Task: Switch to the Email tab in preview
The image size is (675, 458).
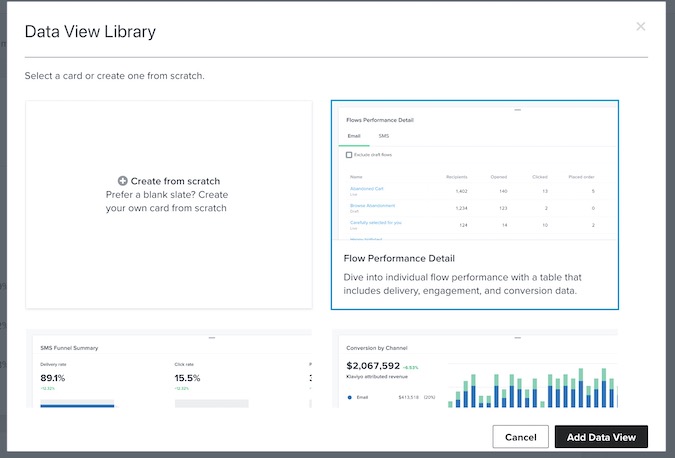Action: 354,135
